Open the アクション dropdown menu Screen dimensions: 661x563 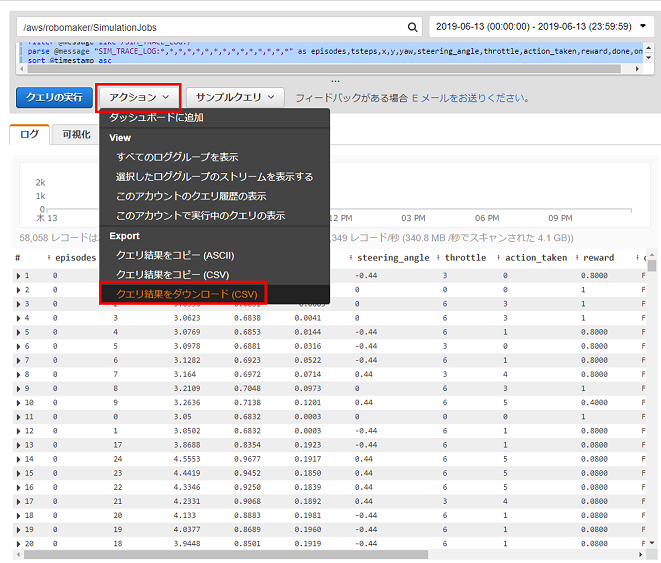click(x=139, y=98)
